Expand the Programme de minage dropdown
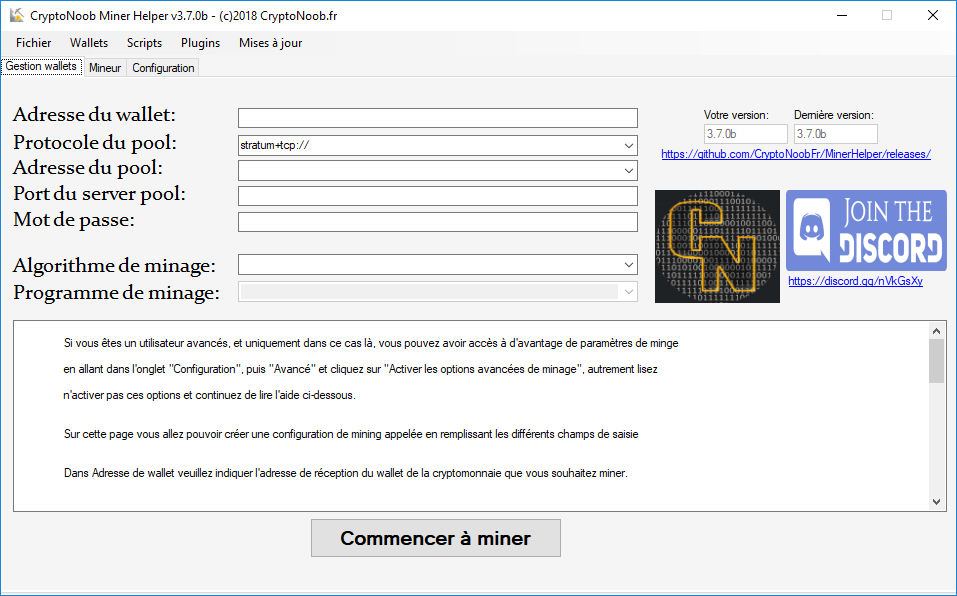 [x=629, y=292]
